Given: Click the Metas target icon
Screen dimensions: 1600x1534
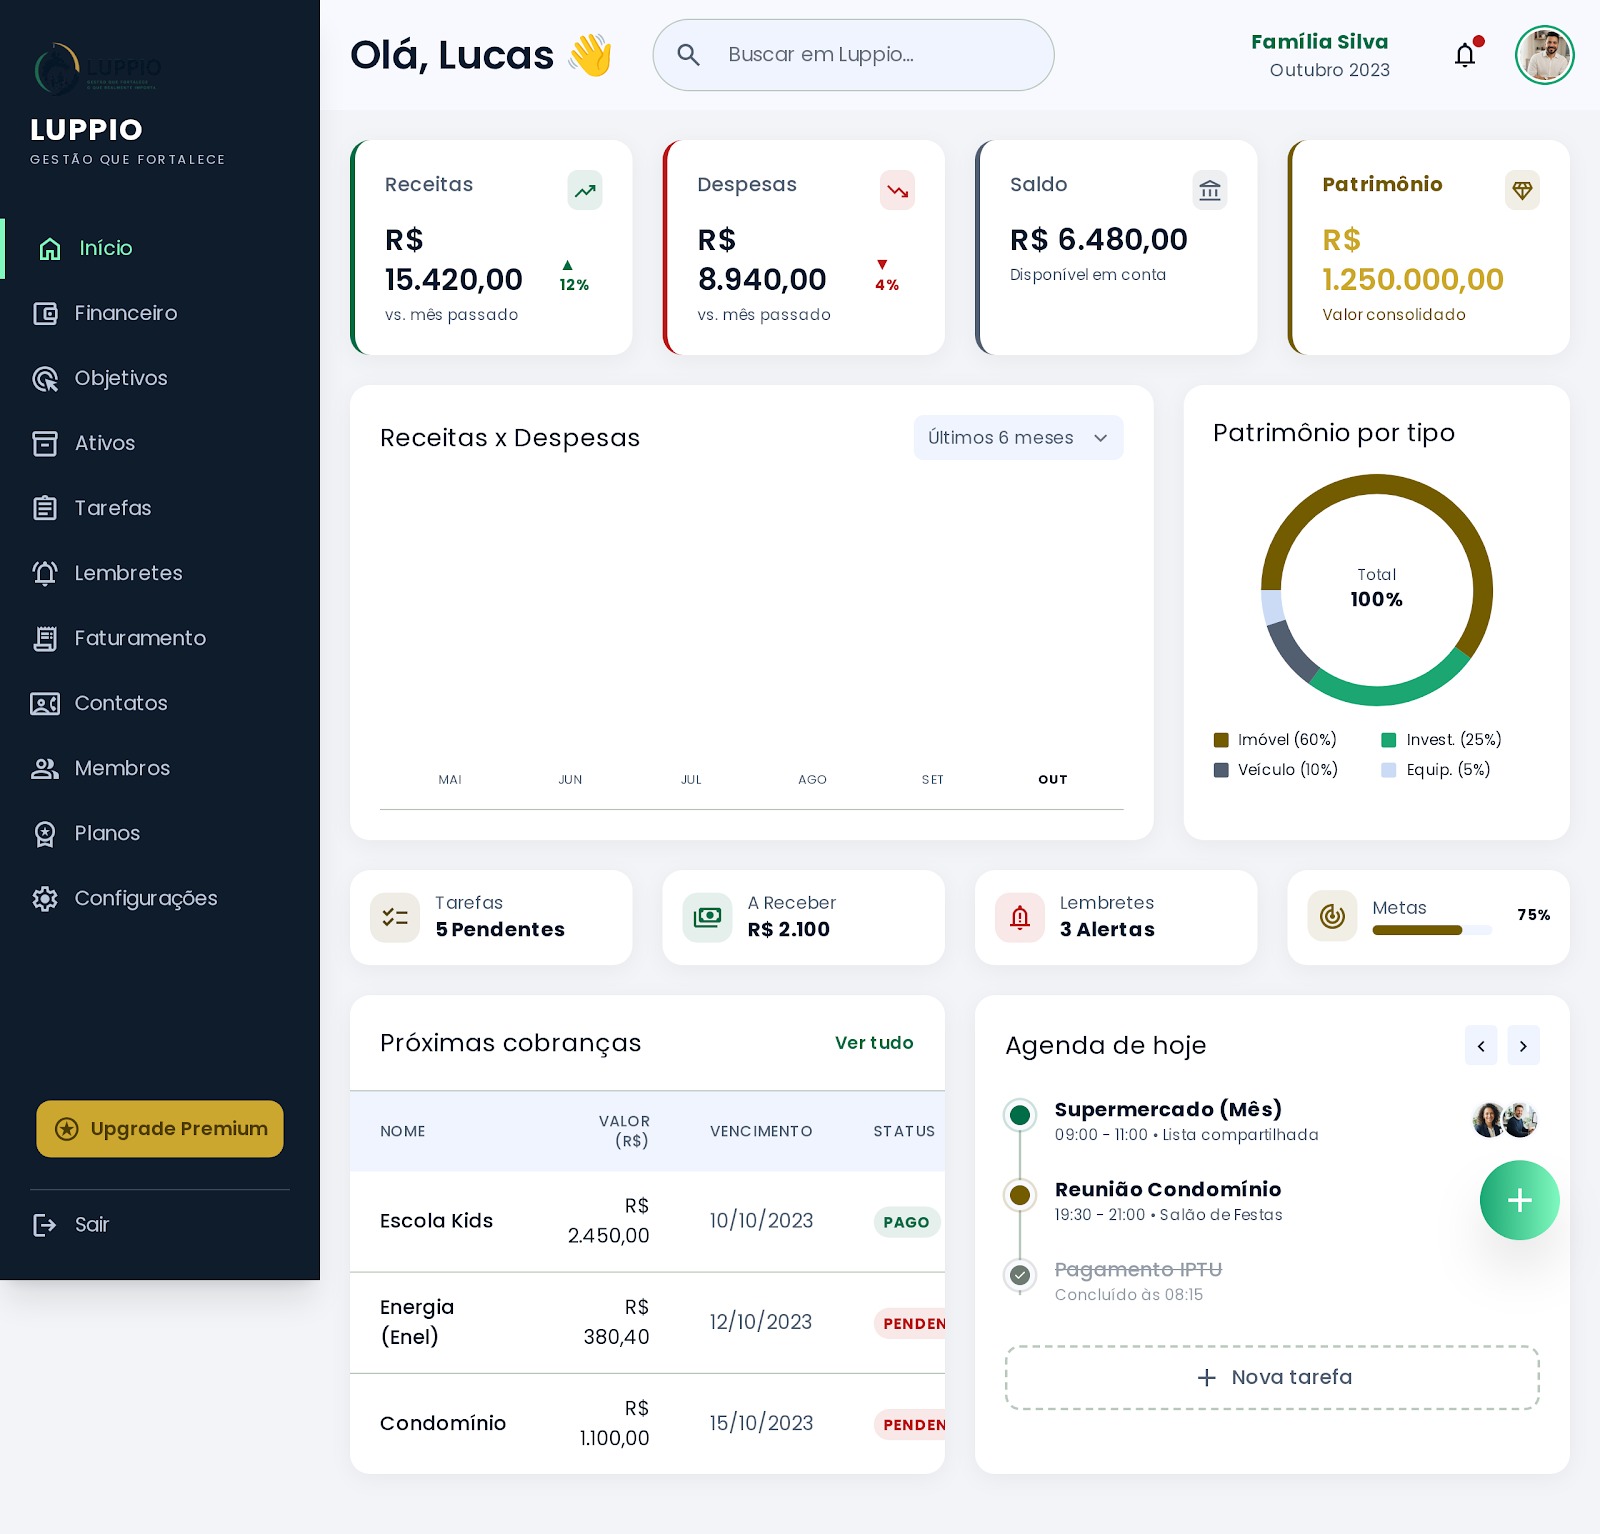Looking at the screenshot, I should click(x=1332, y=916).
